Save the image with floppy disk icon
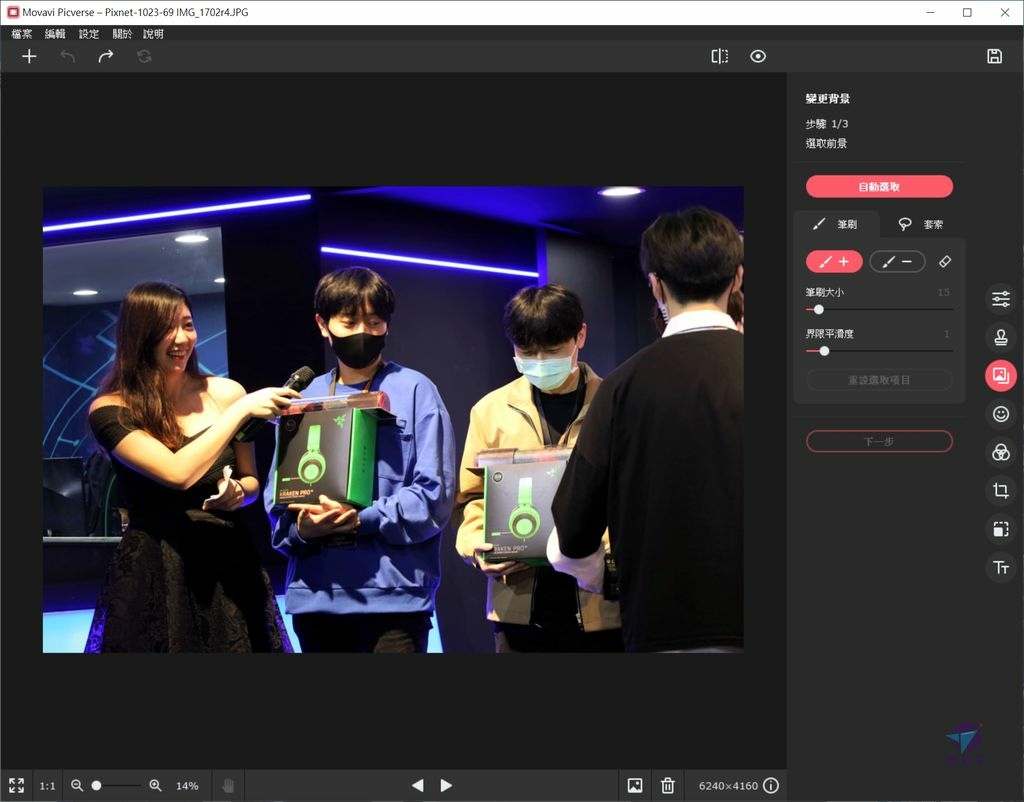The width and height of the screenshot is (1024, 802). click(x=994, y=56)
